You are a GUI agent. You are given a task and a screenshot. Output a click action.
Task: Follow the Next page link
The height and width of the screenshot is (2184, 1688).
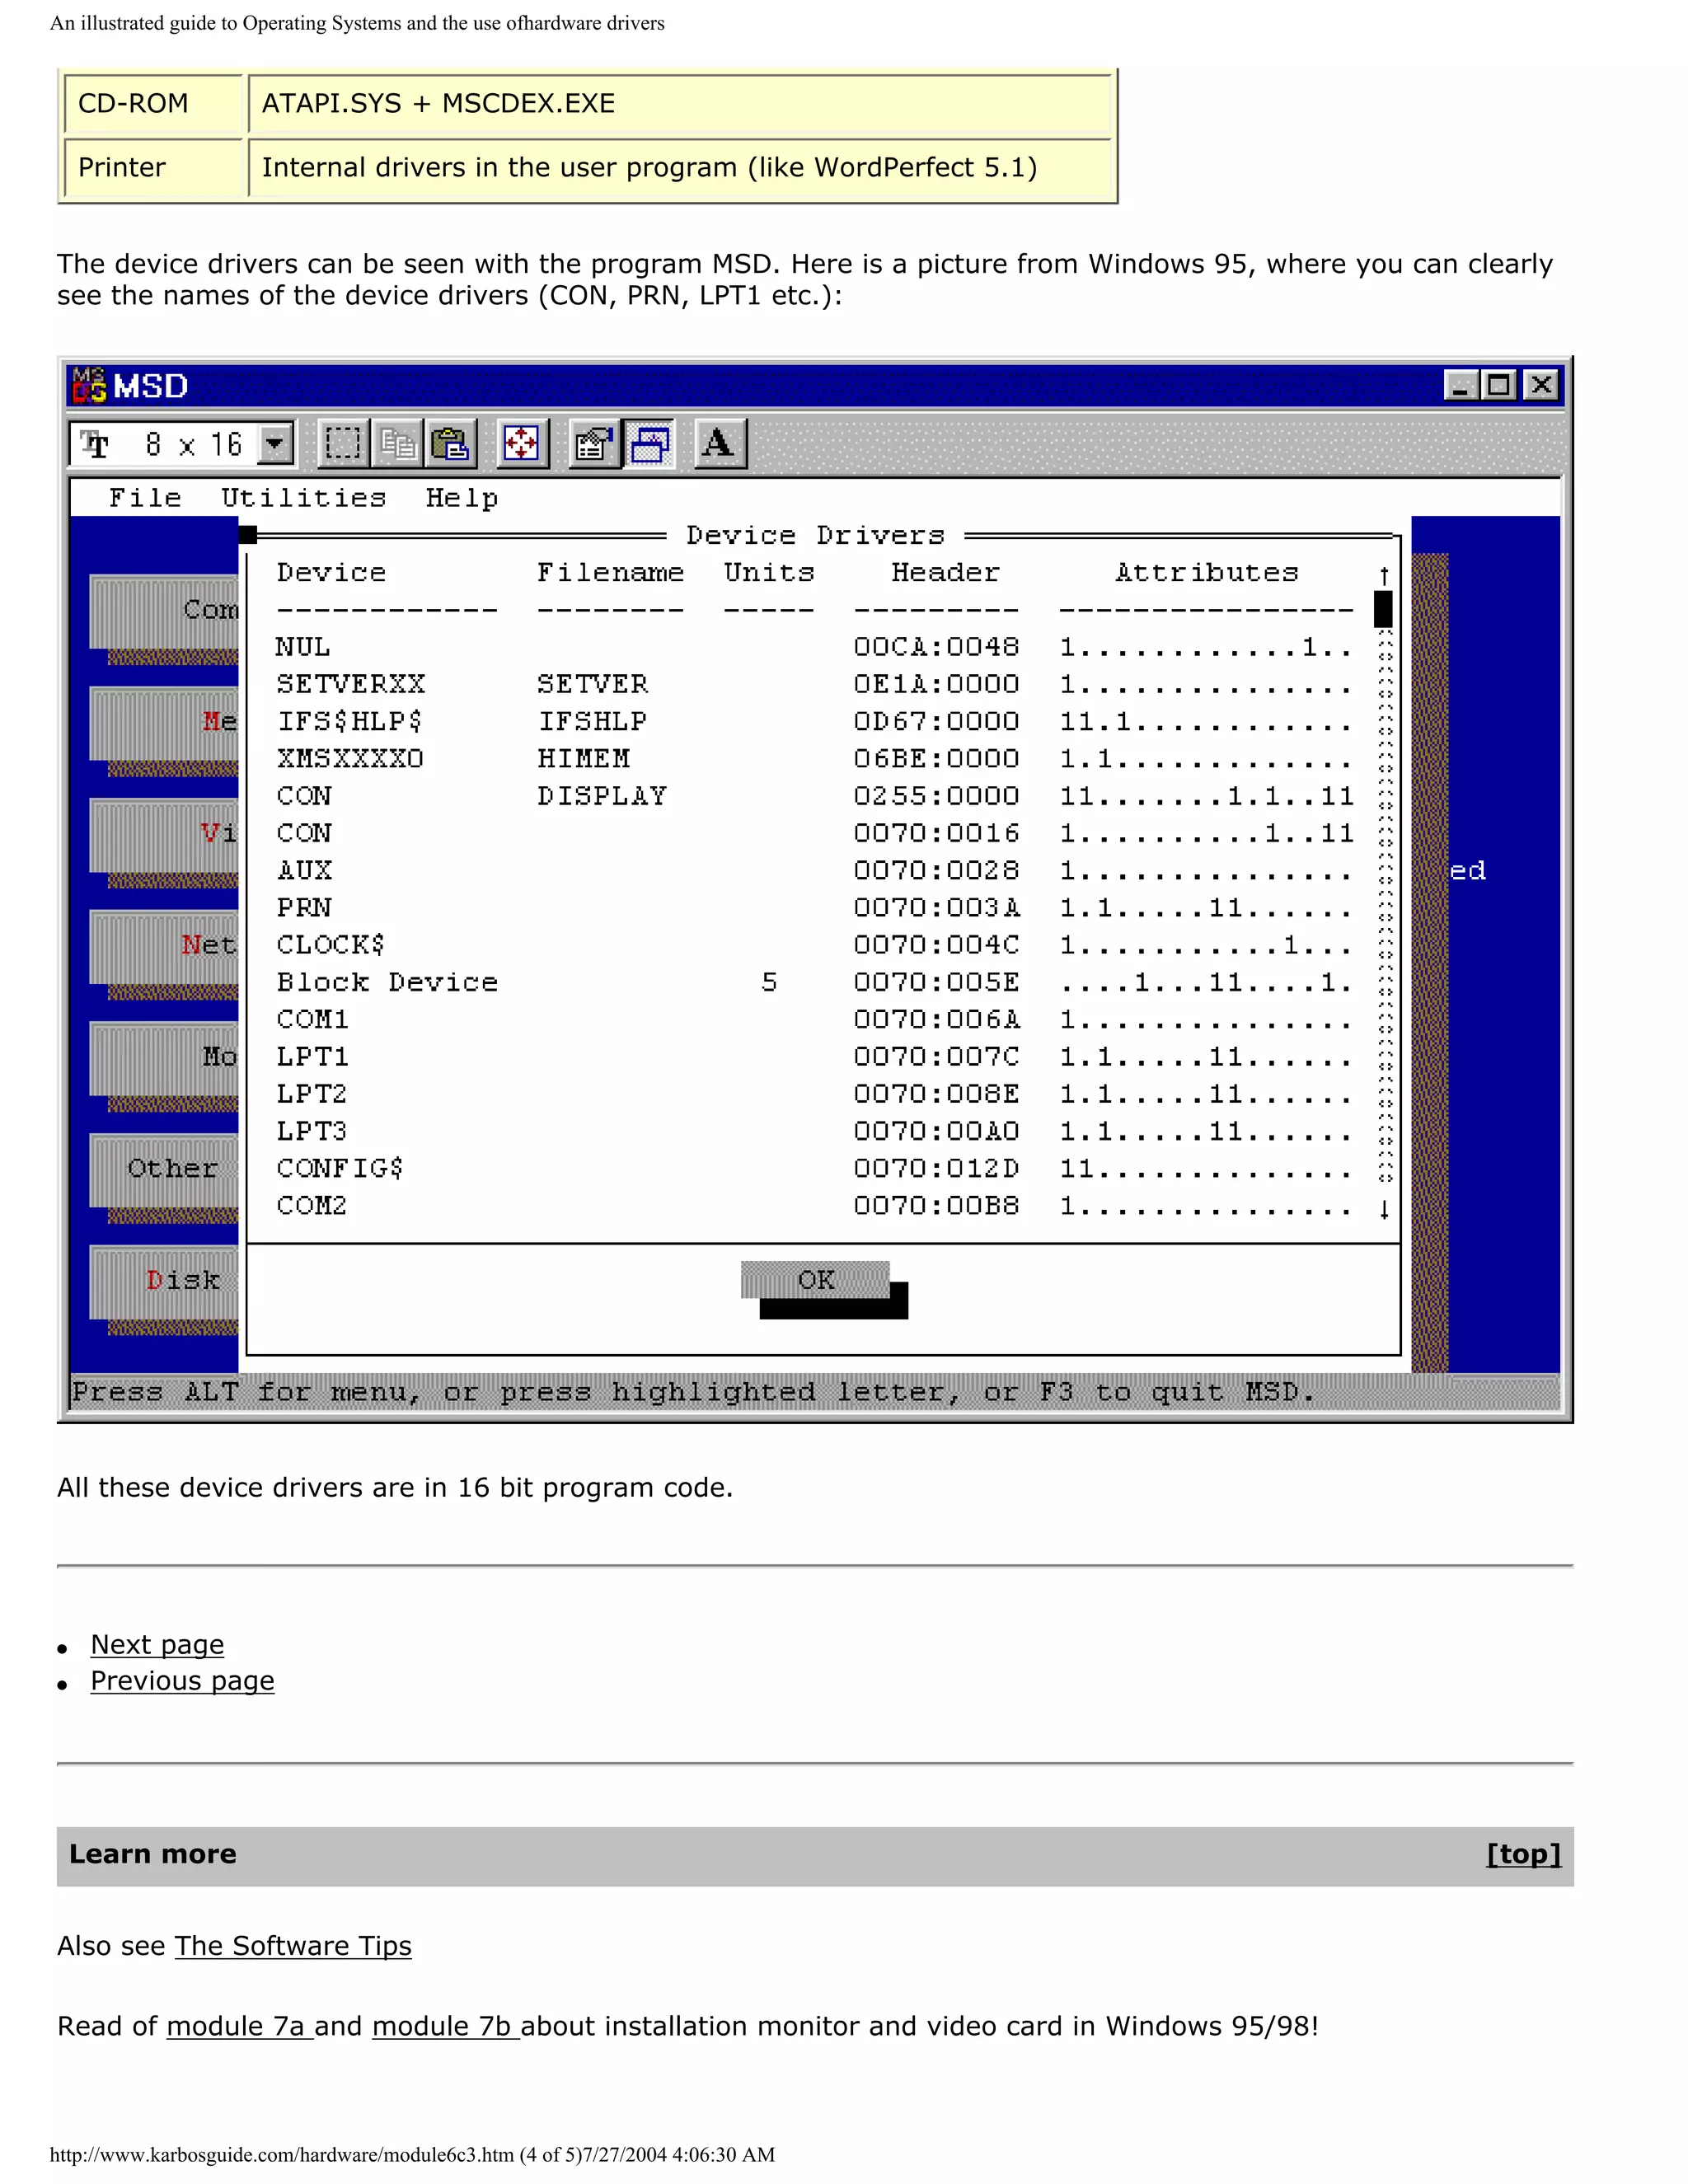coord(157,1645)
